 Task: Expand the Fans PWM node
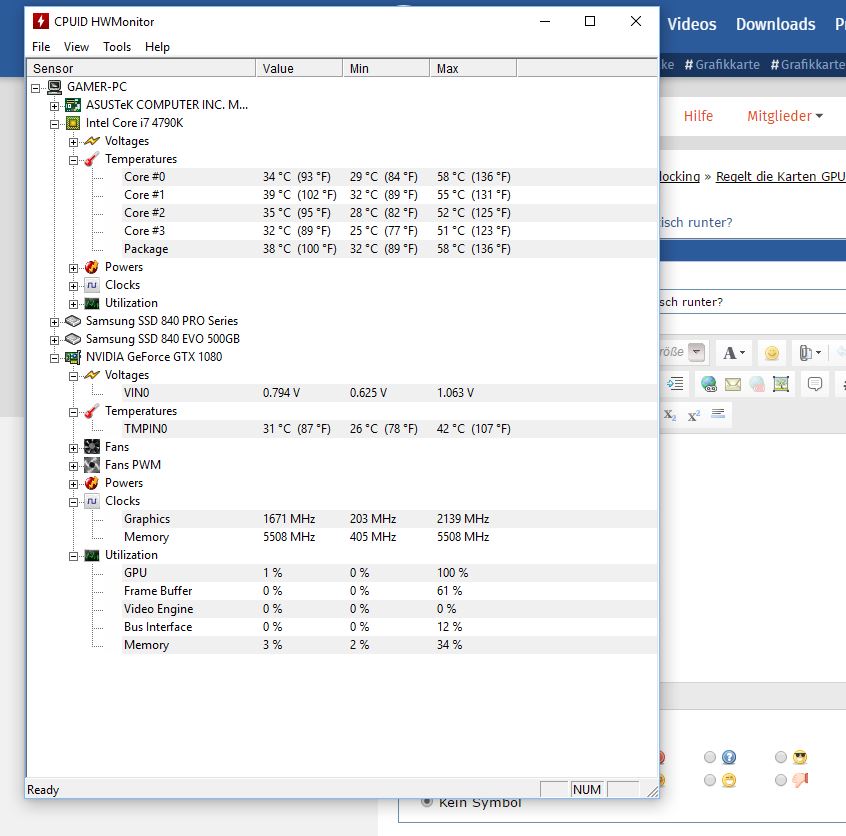point(73,466)
